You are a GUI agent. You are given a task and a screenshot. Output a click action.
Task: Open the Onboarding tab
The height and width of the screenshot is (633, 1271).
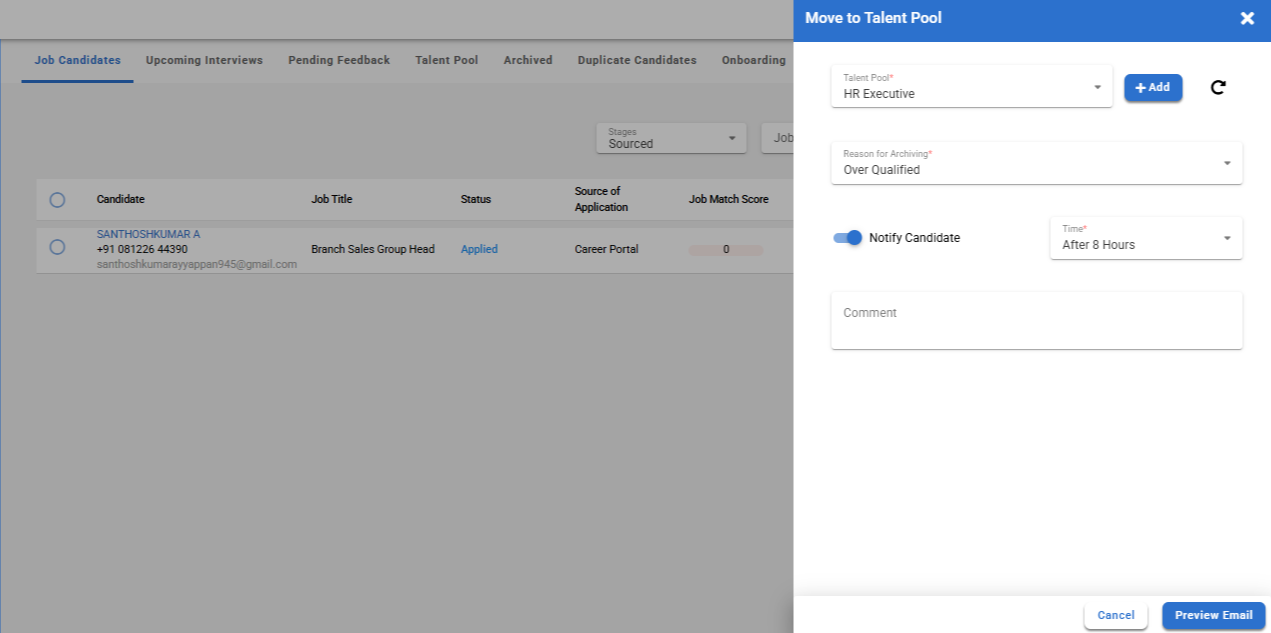point(754,60)
